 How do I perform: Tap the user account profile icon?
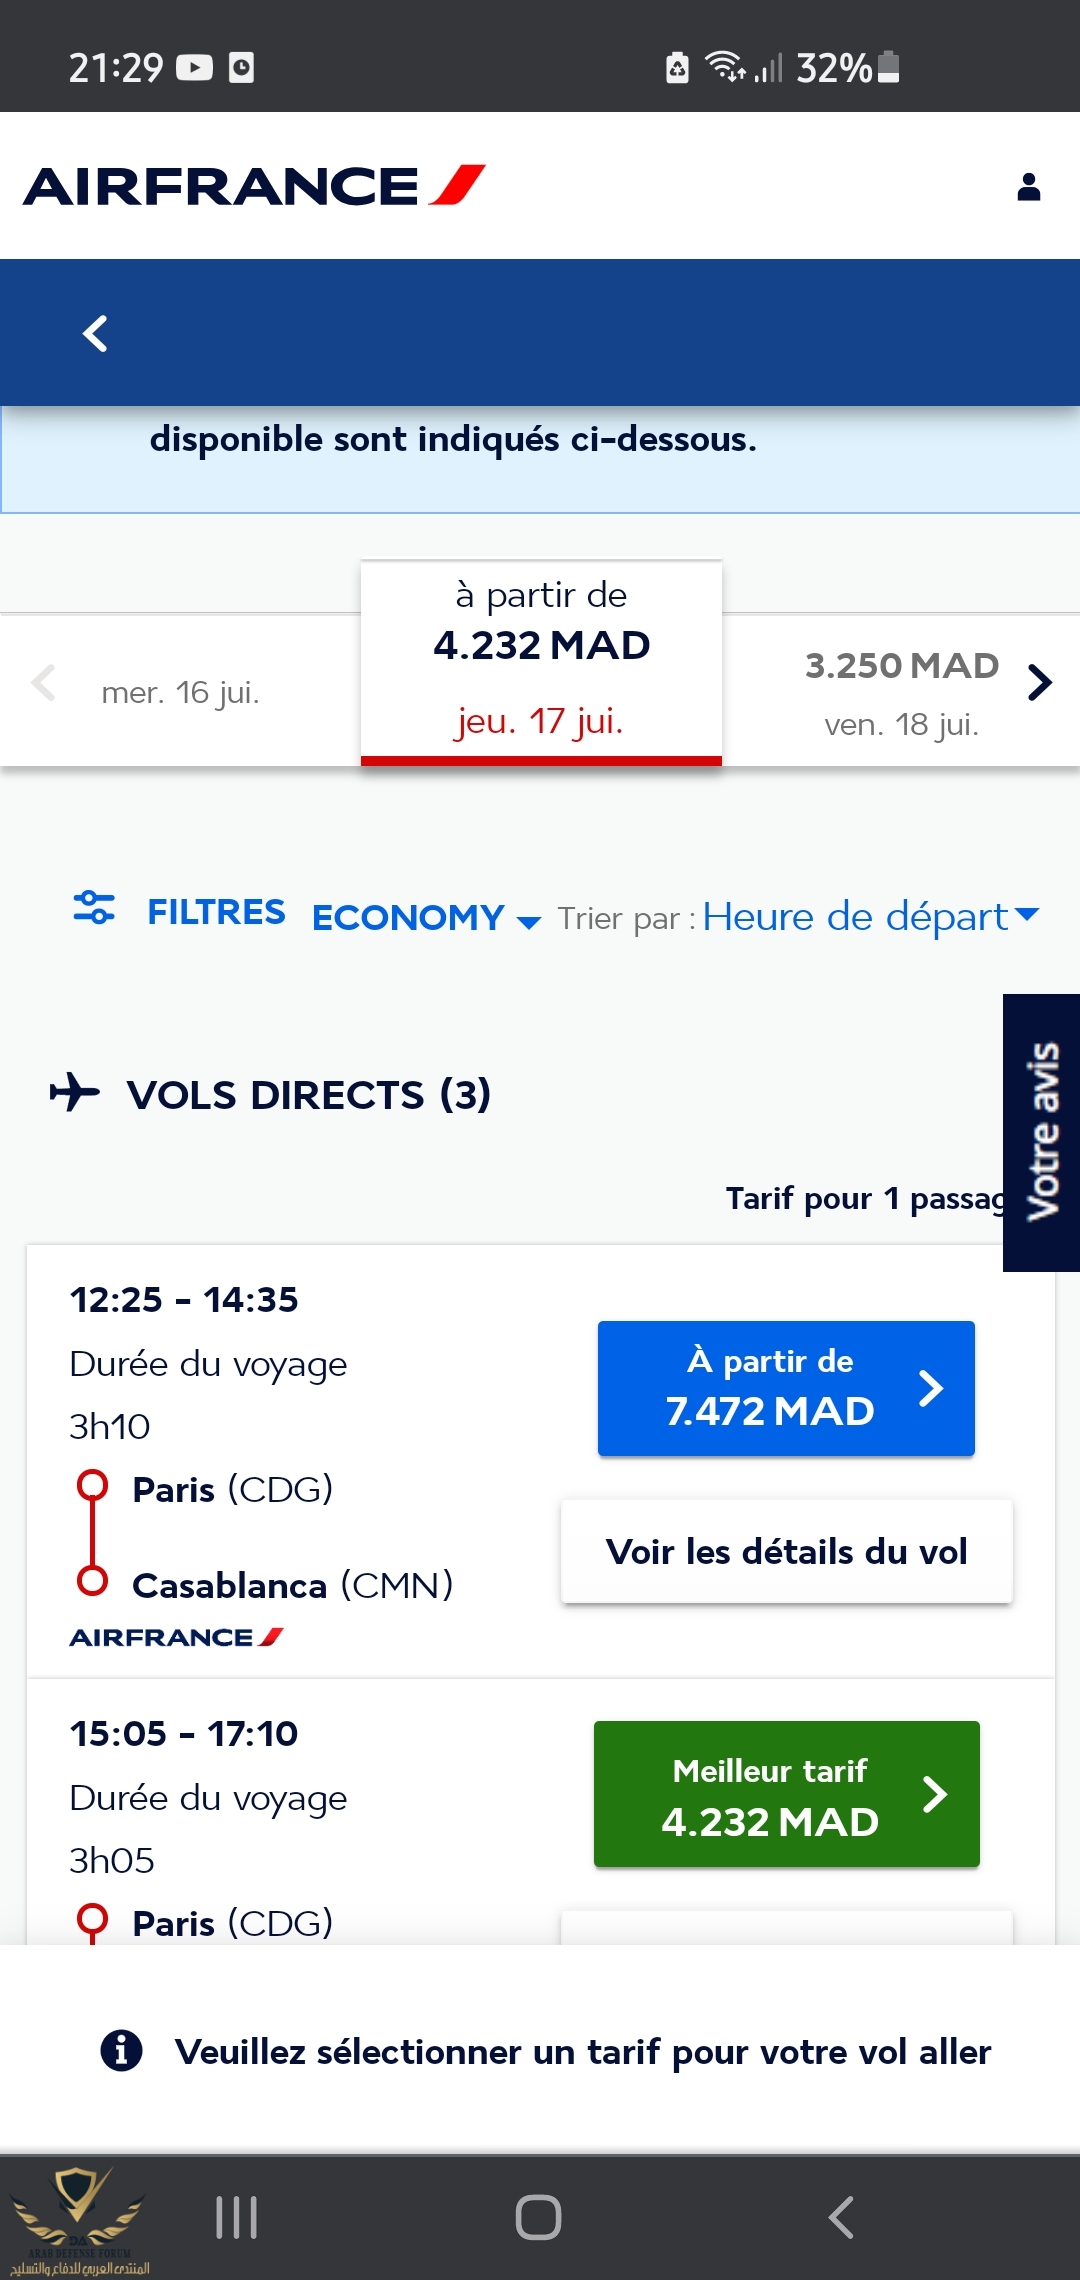click(1028, 187)
